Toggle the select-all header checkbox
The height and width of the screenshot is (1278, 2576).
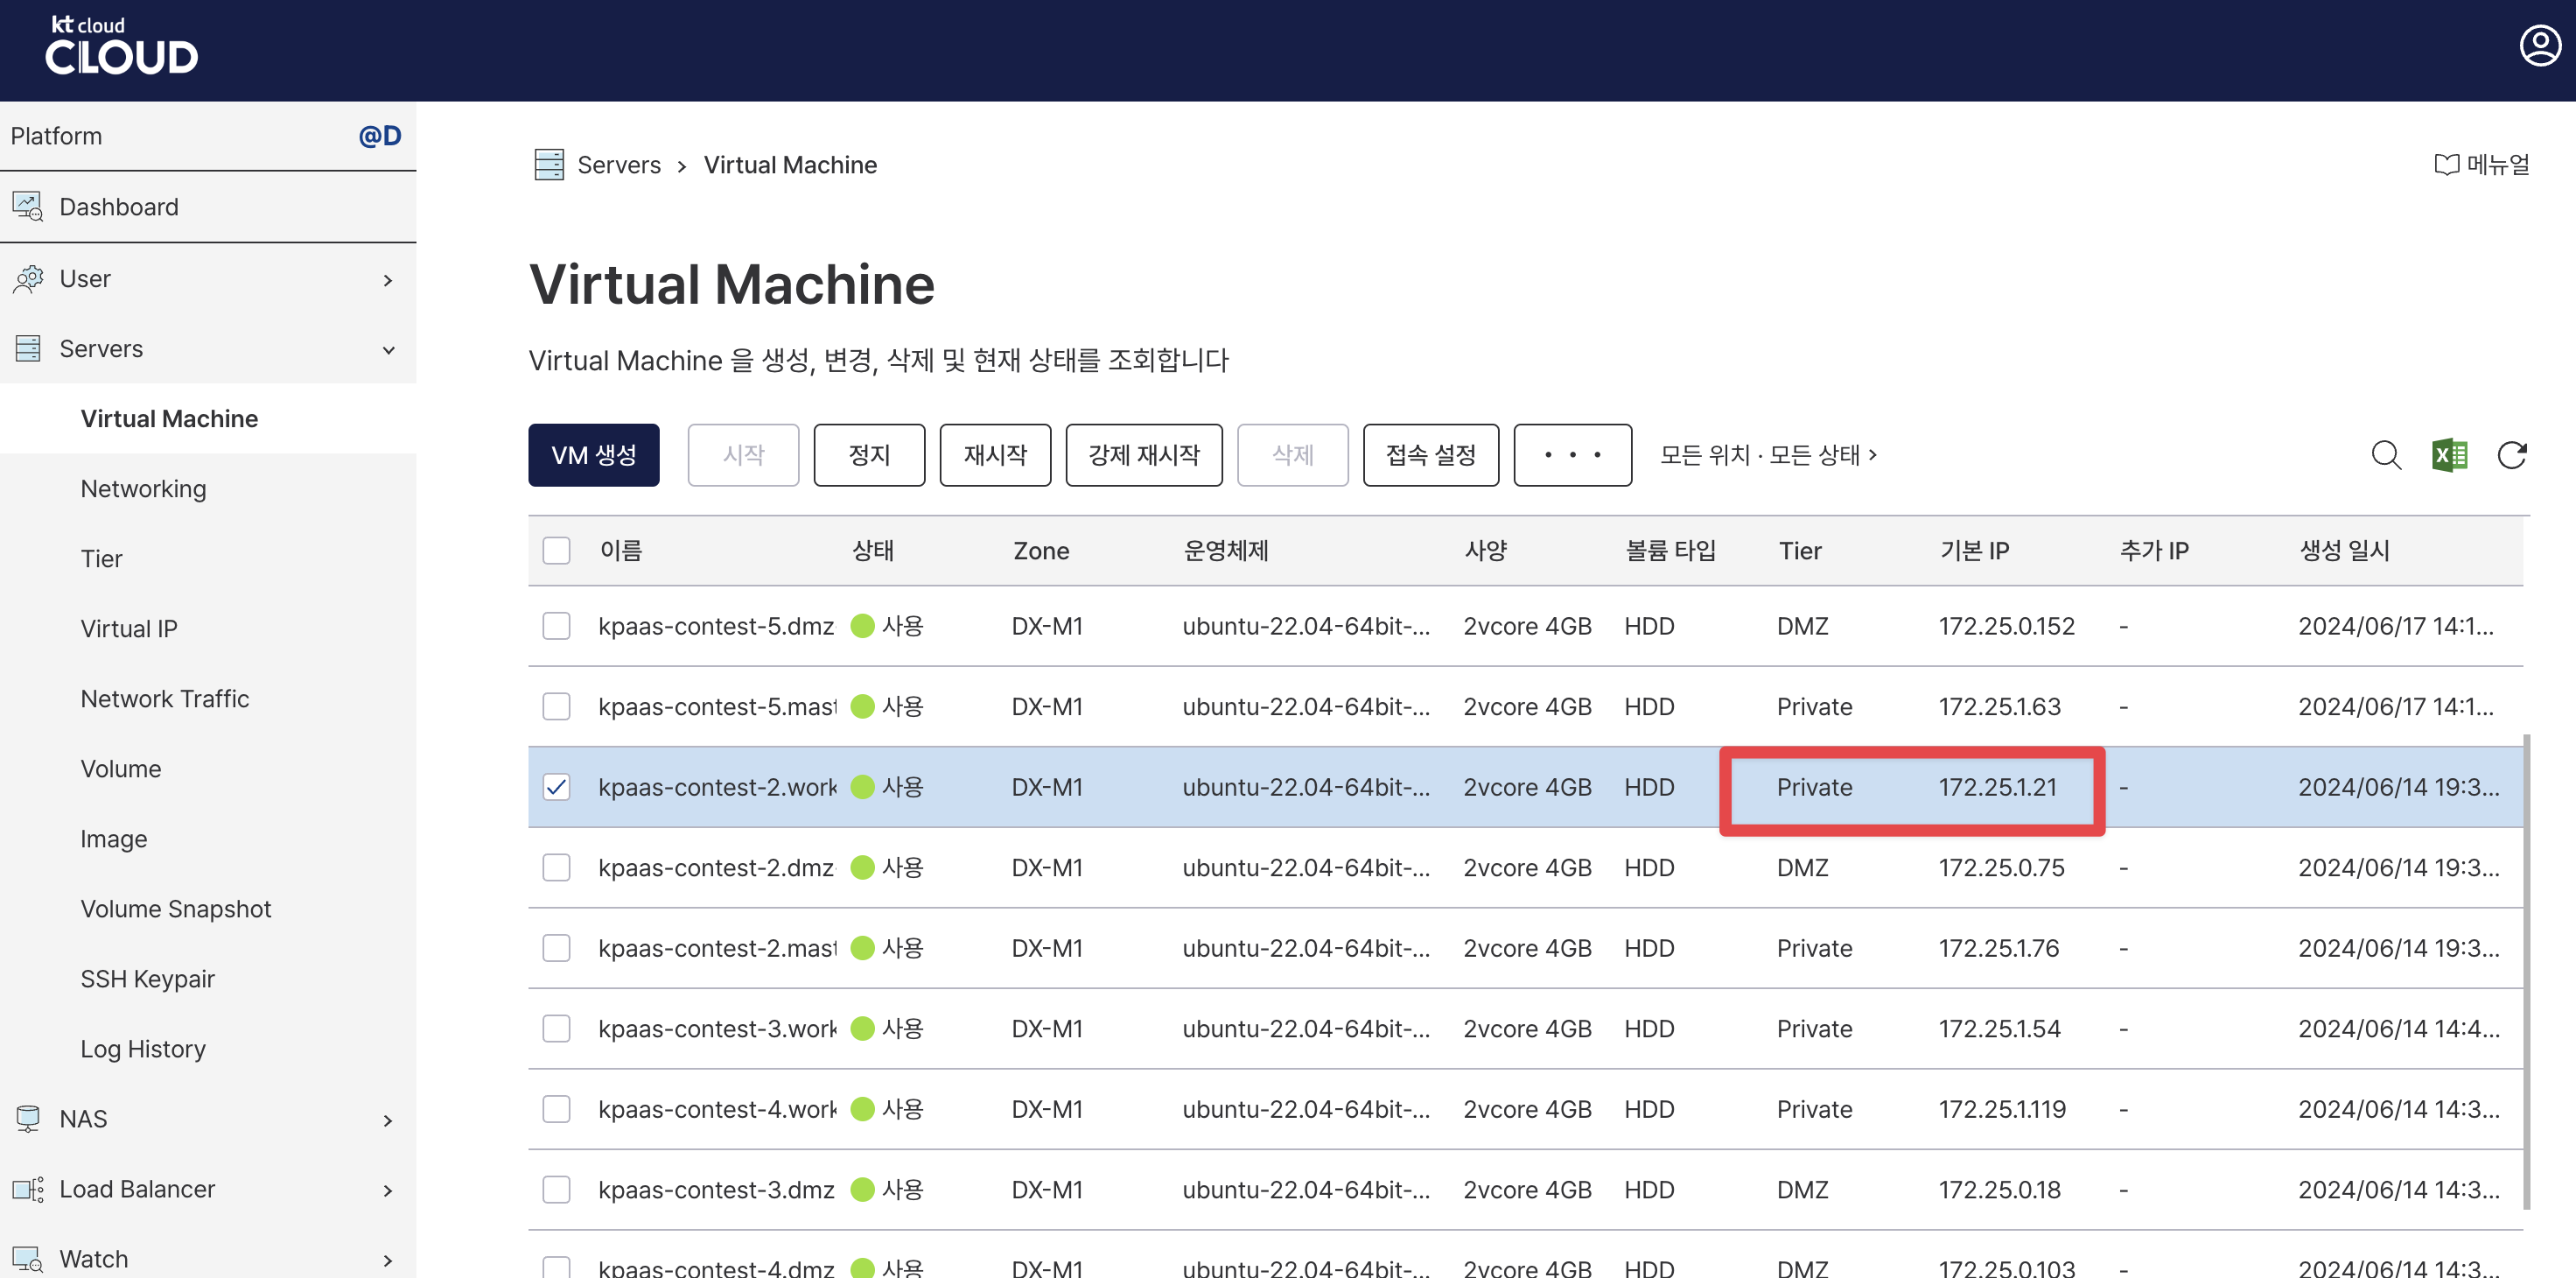tap(556, 551)
